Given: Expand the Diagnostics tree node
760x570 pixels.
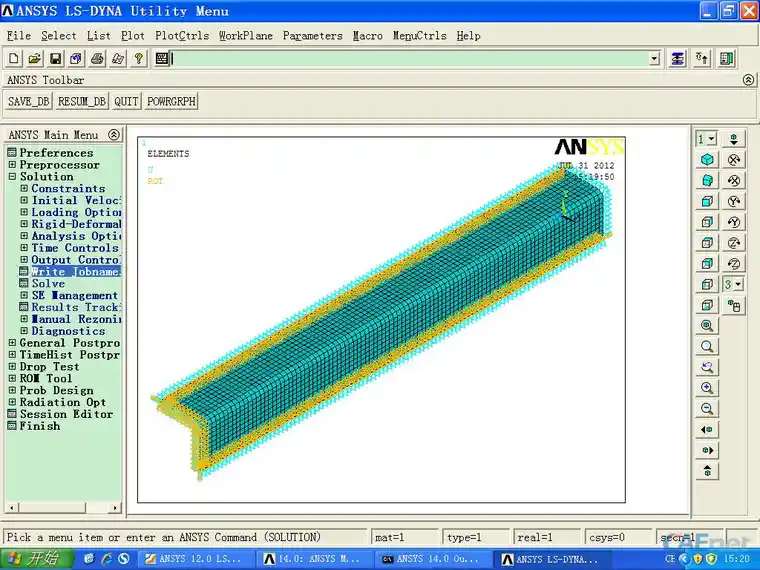Looking at the screenshot, I should coord(24,331).
